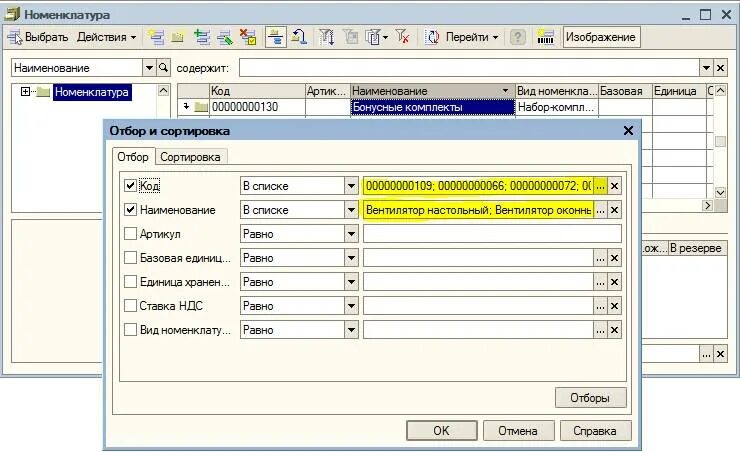
Task: Click the Изображение button
Action: 601,37
